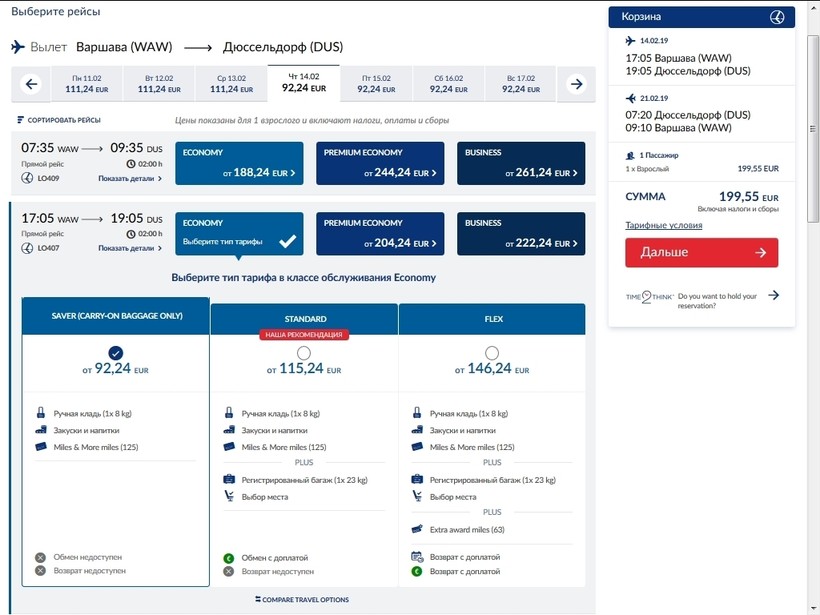Click the Time to Think hold reservation arrow

tap(773, 296)
